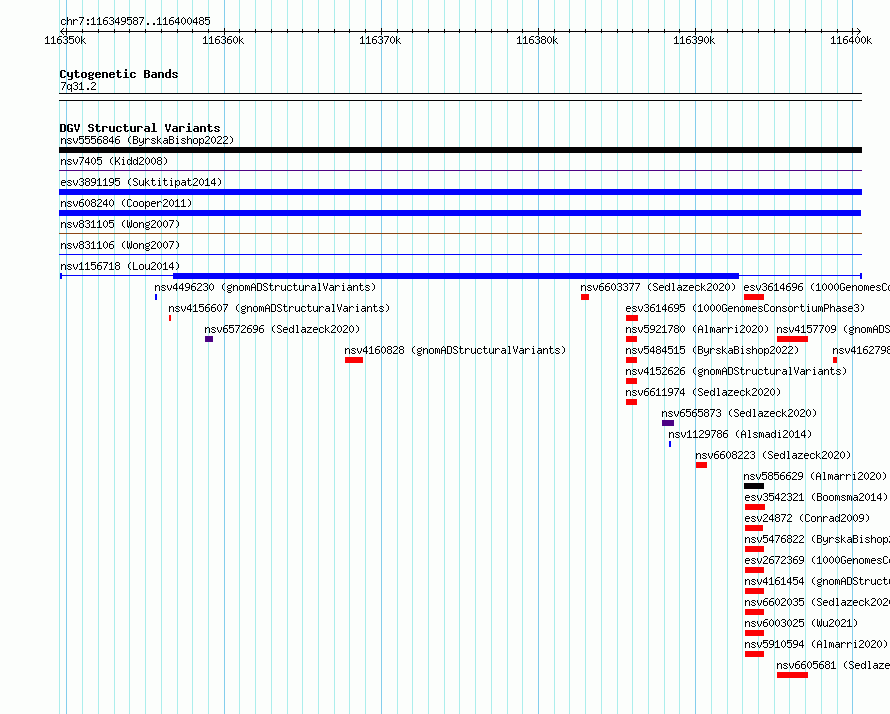
Task: Click the 116400k ruler label
Action: (x=851, y=40)
